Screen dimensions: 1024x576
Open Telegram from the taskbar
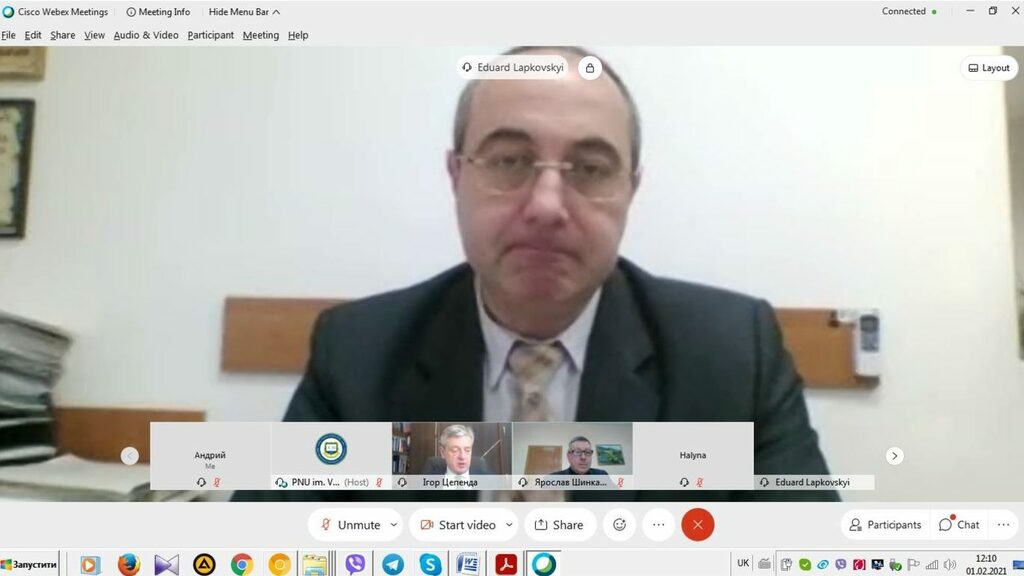pyautogui.click(x=392, y=564)
